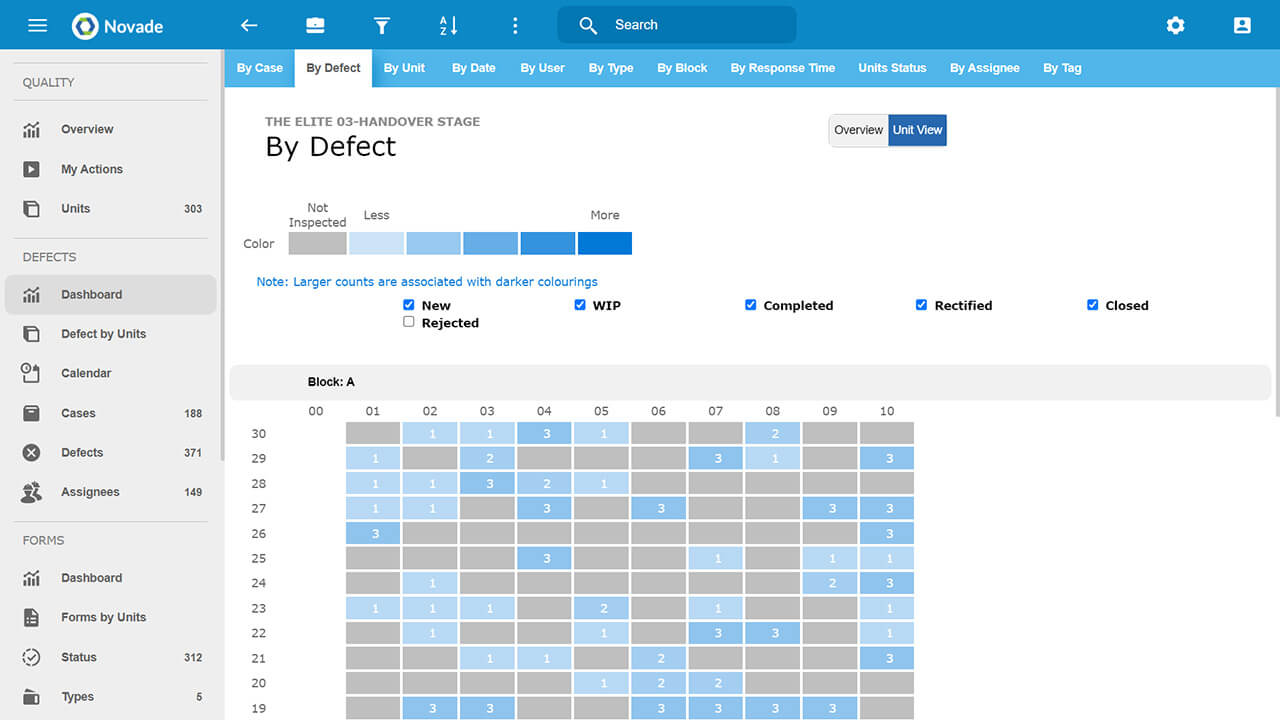The image size is (1280, 720).
Task: Click the back arrow icon
Action: tap(249, 26)
